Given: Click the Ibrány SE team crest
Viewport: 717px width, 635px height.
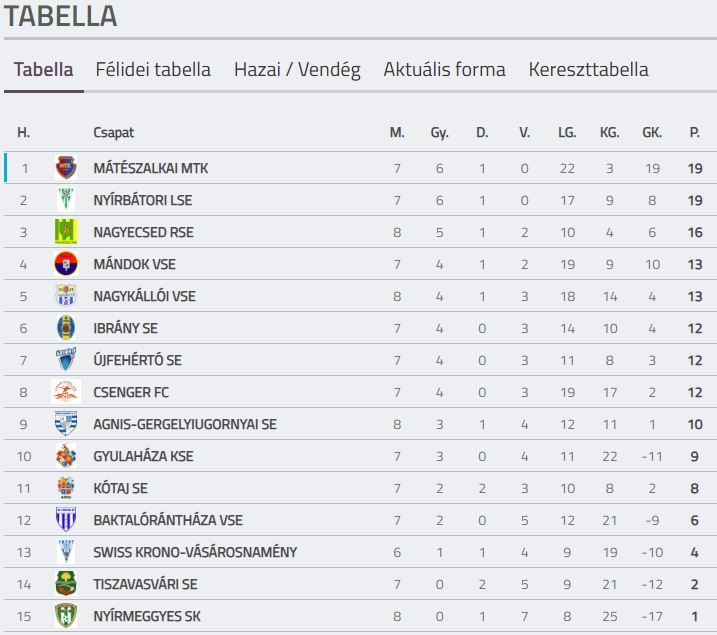Looking at the screenshot, I should point(66,328).
